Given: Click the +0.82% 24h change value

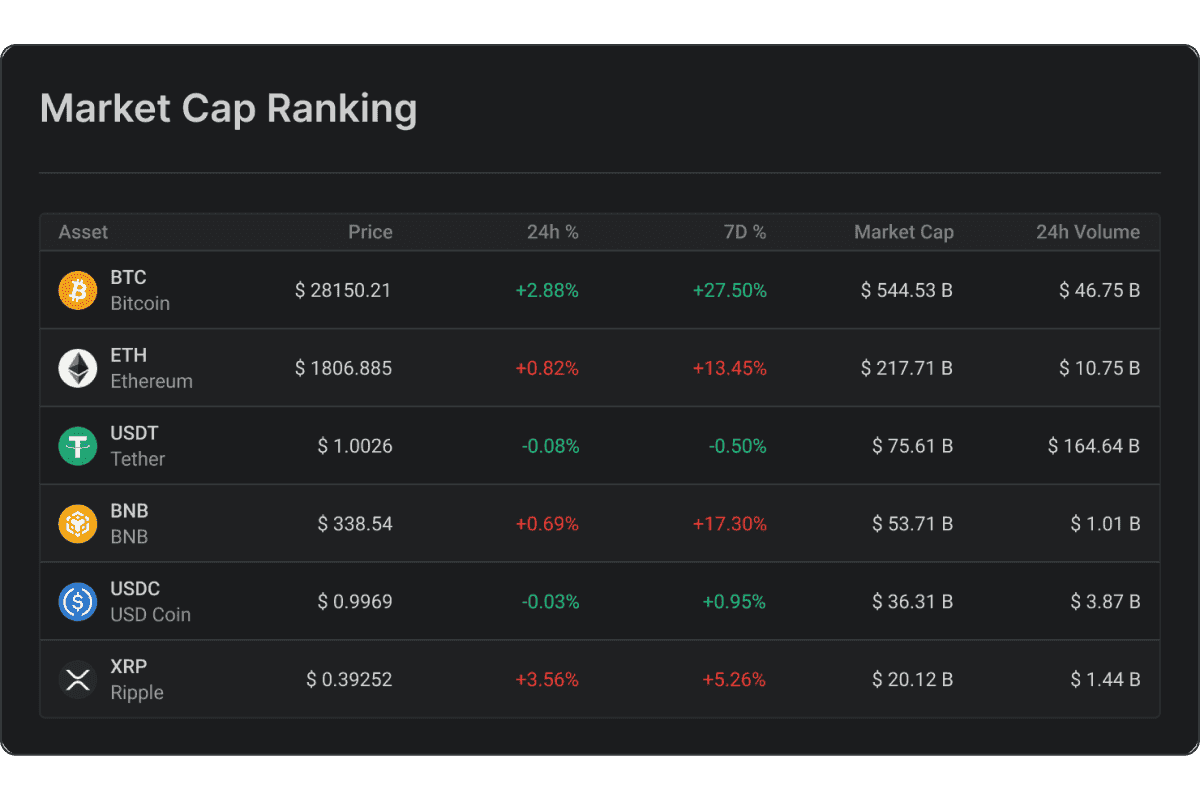Looking at the screenshot, I should [547, 368].
